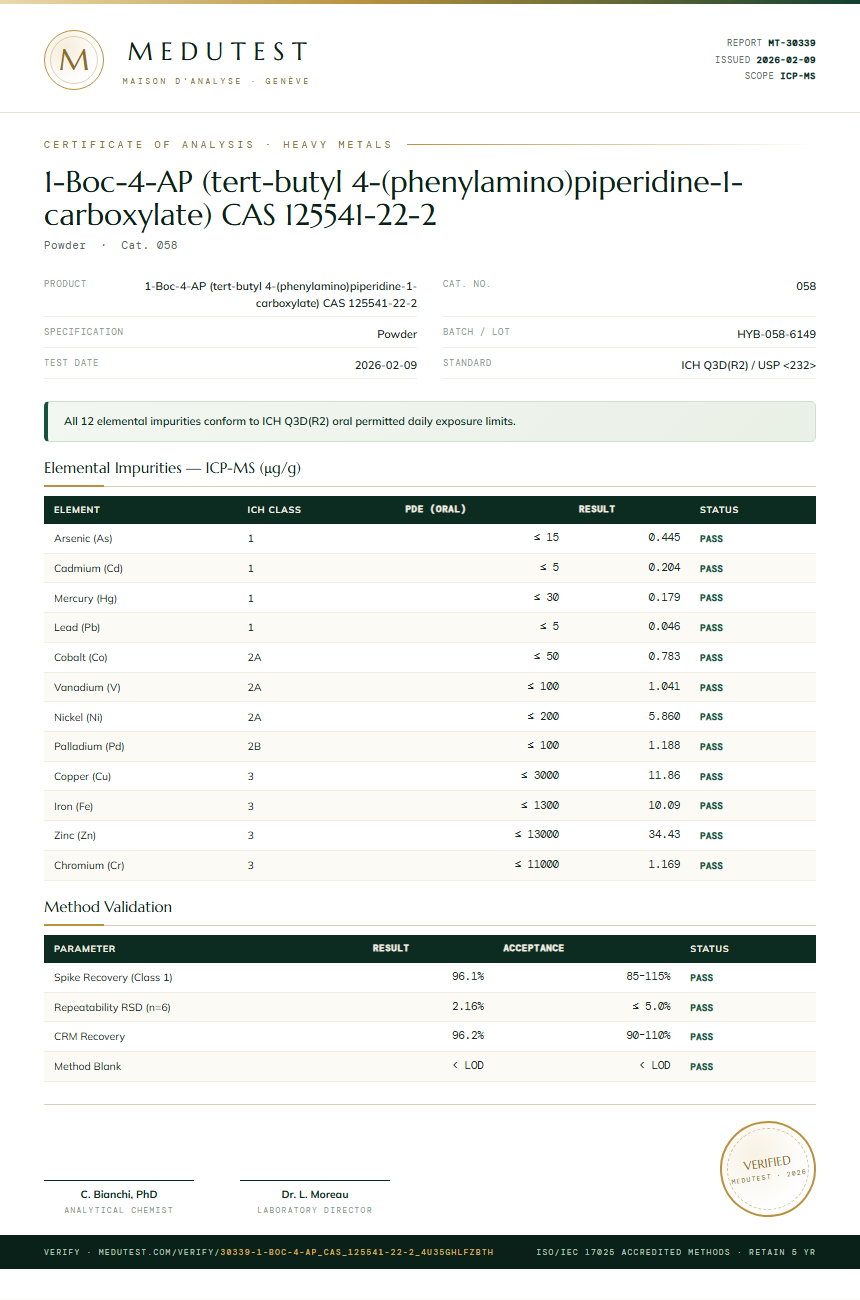Select the Spike Recovery (Class 1) row label

113,977
